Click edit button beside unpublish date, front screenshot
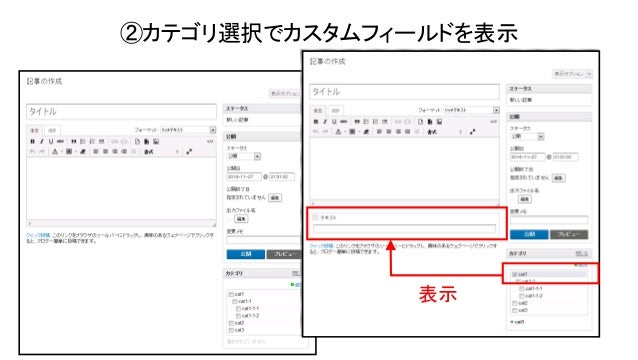Image resolution: width=638 pixels, height=360 pixels. pyautogui.click(x=559, y=178)
